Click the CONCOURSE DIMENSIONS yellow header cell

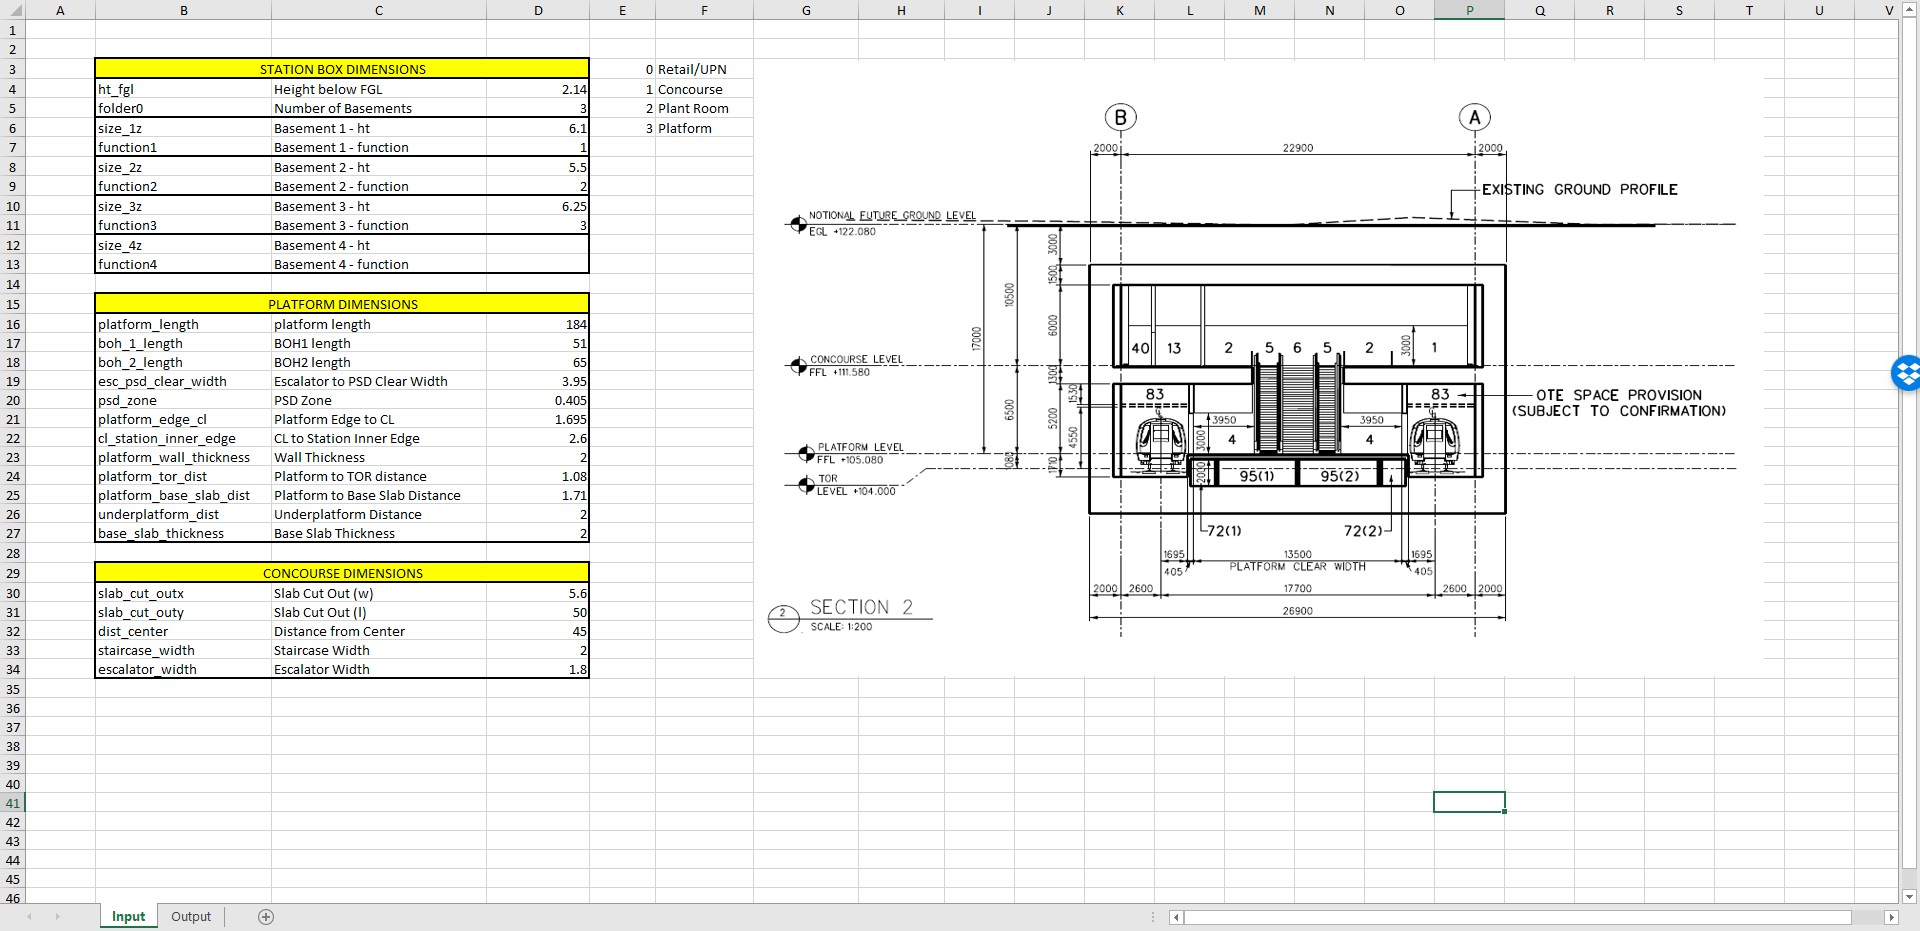coord(341,573)
